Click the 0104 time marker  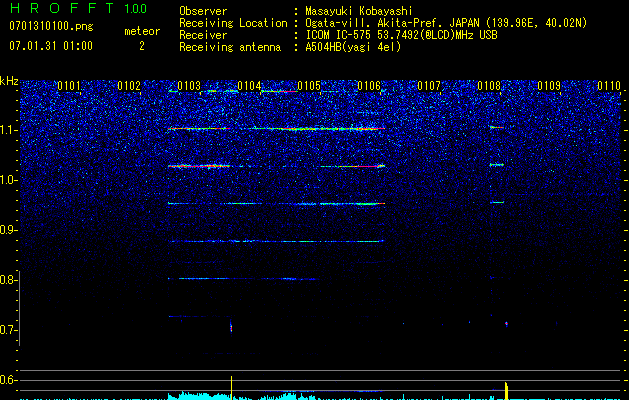coord(249,86)
